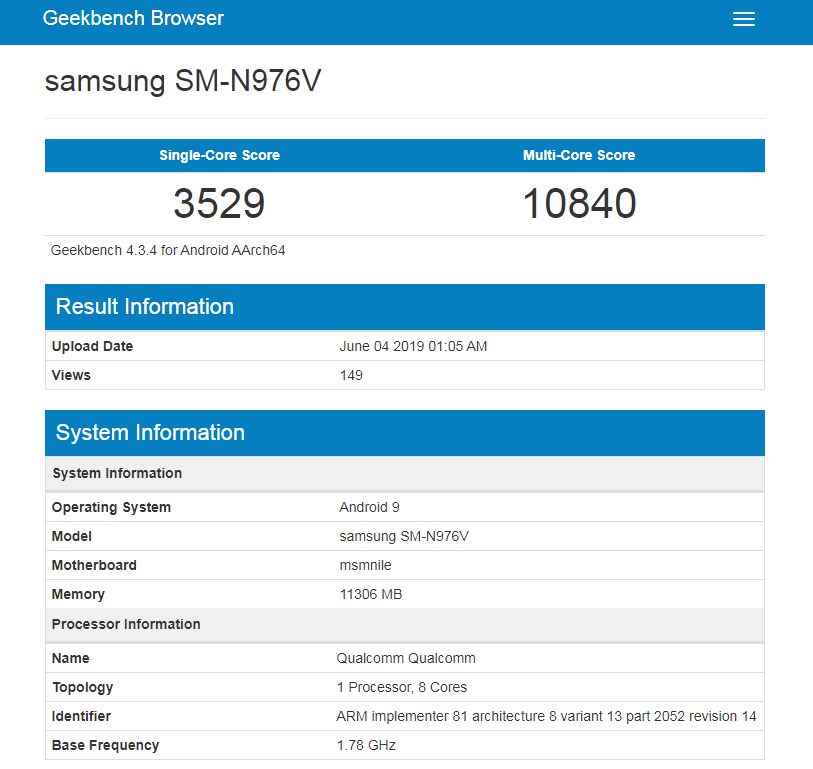Image resolution: width=813 pixels, height=769 pixels.
Task: Select the Operating System label
Action: 111,507
